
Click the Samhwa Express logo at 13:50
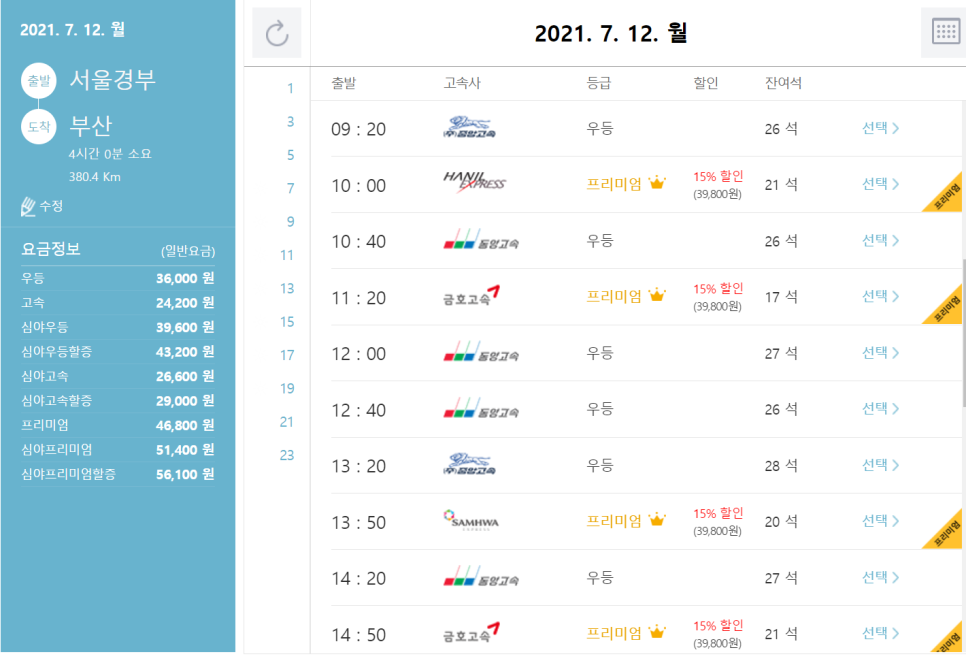(x=470, y=519)
